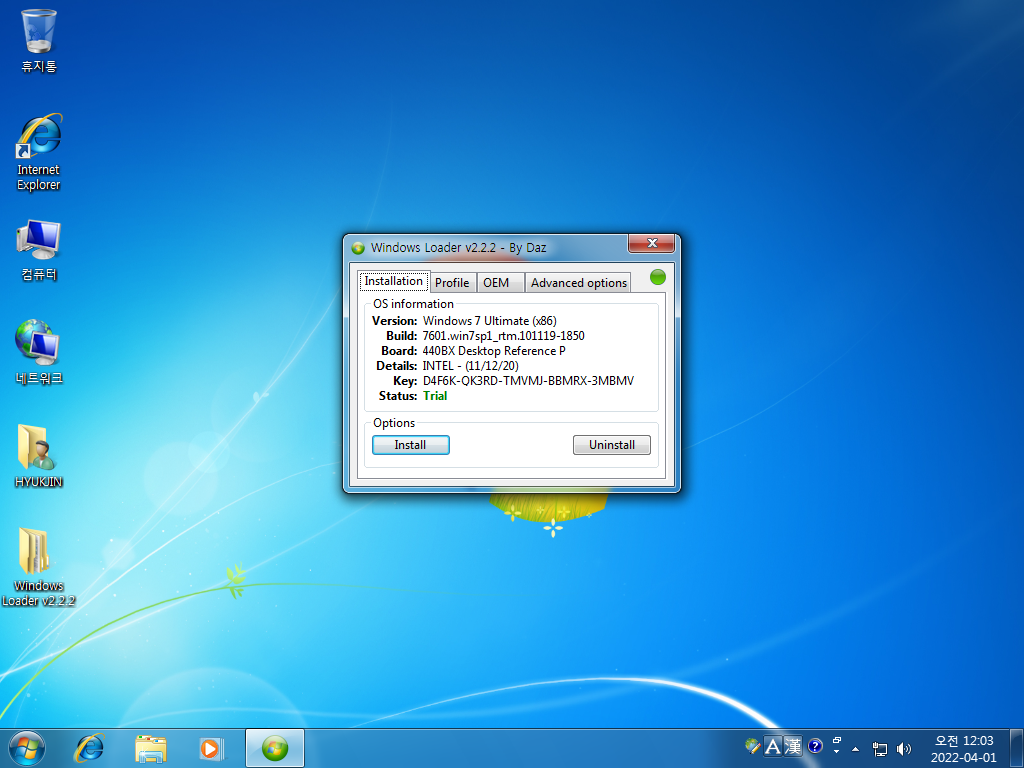The width and height of the screenshot is (1024, 768).
Task: Click the green 'Trial' status text
Action: 435,396
